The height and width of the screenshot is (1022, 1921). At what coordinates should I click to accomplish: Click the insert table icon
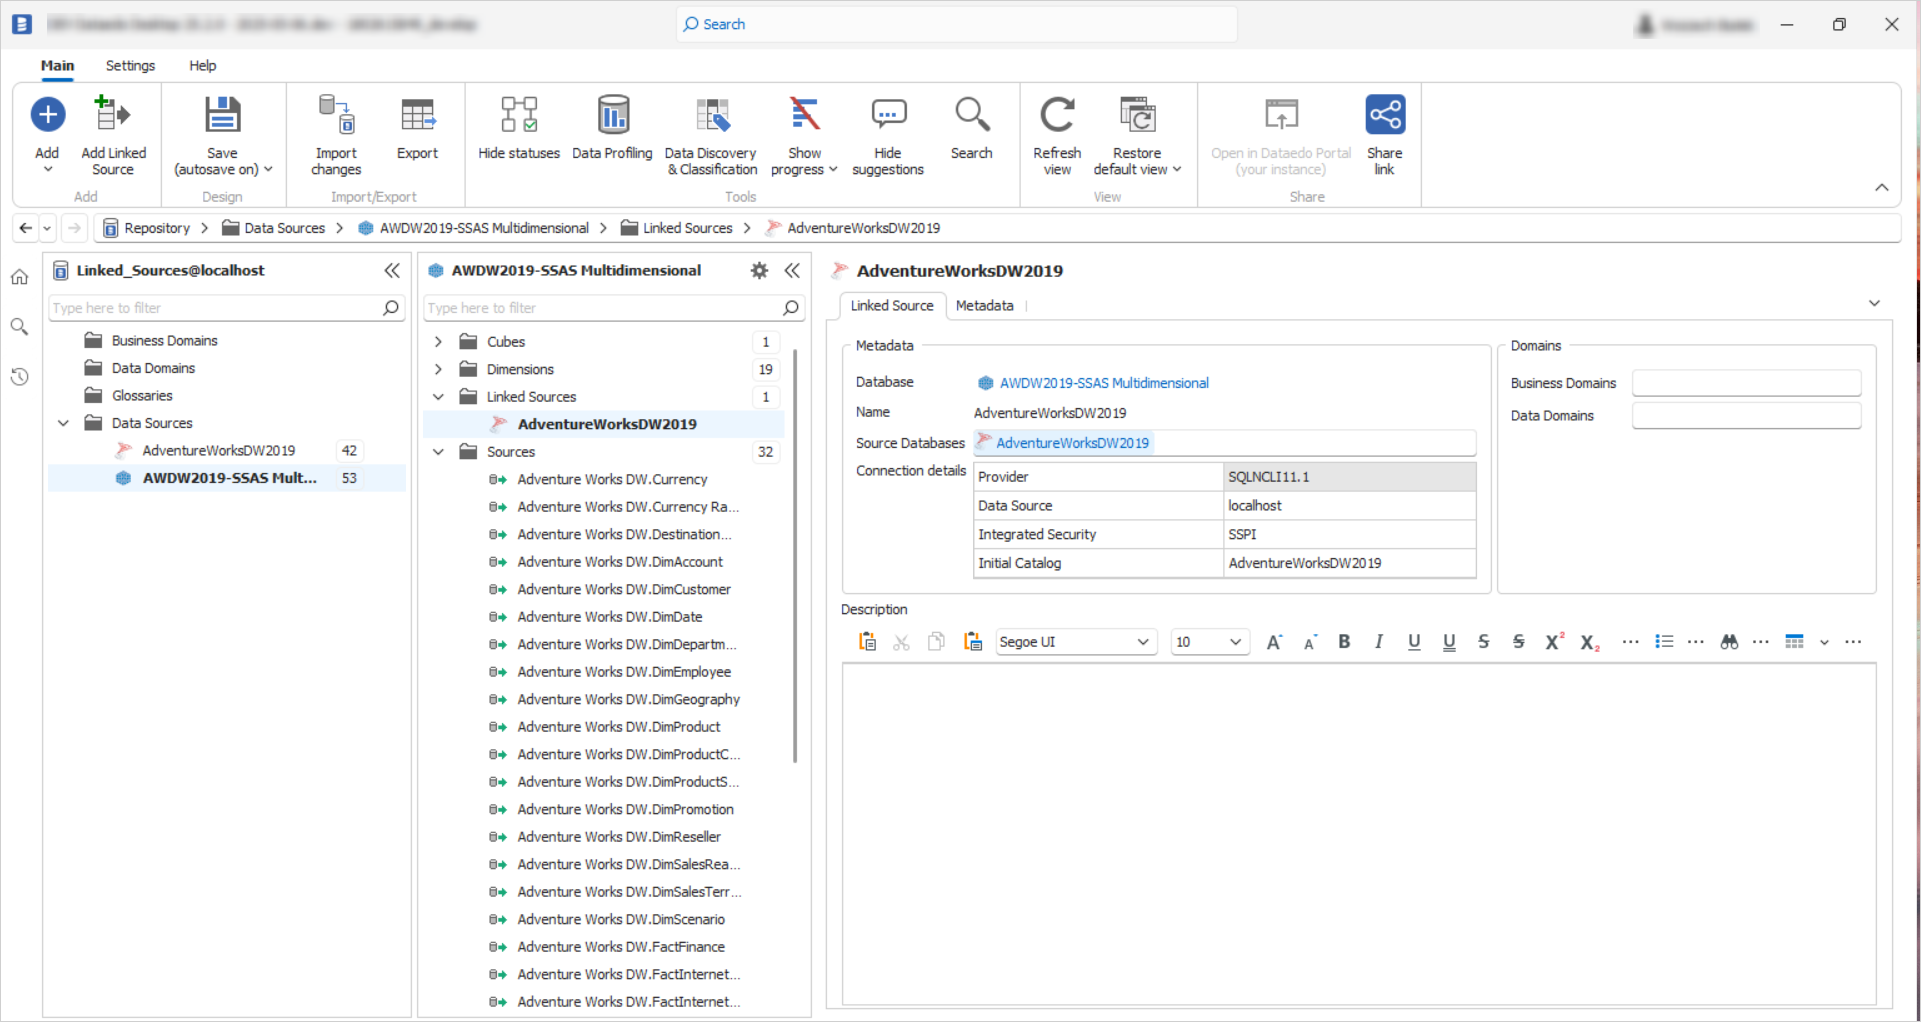pos(1795,642)
